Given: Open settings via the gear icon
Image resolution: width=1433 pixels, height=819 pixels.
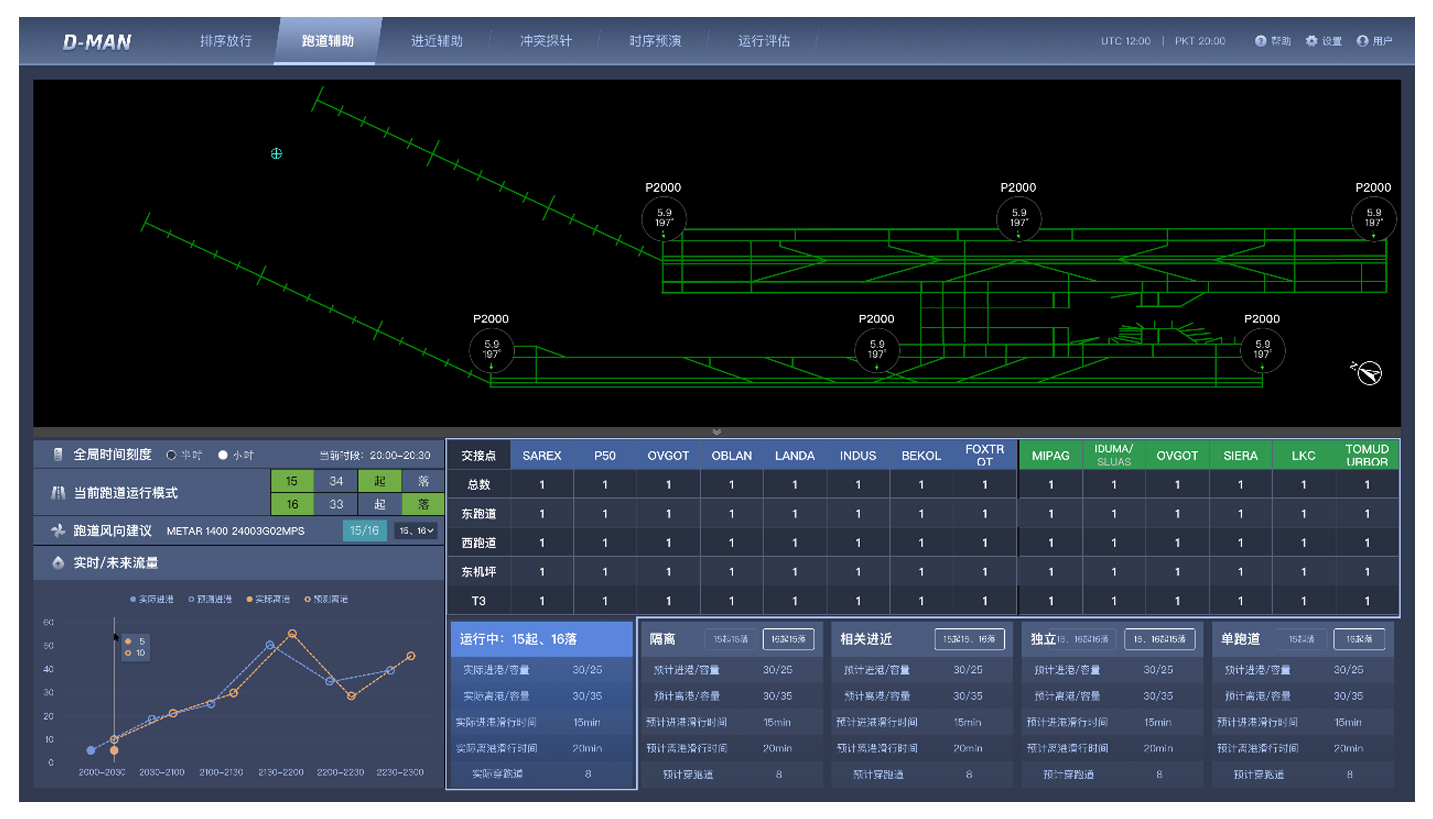Looking at the screenshot, I should (1311, 41).
